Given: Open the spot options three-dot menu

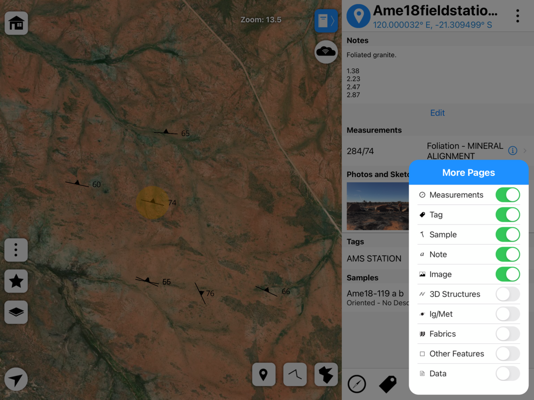Looking at the screenshot, I should tap(518, 16).
